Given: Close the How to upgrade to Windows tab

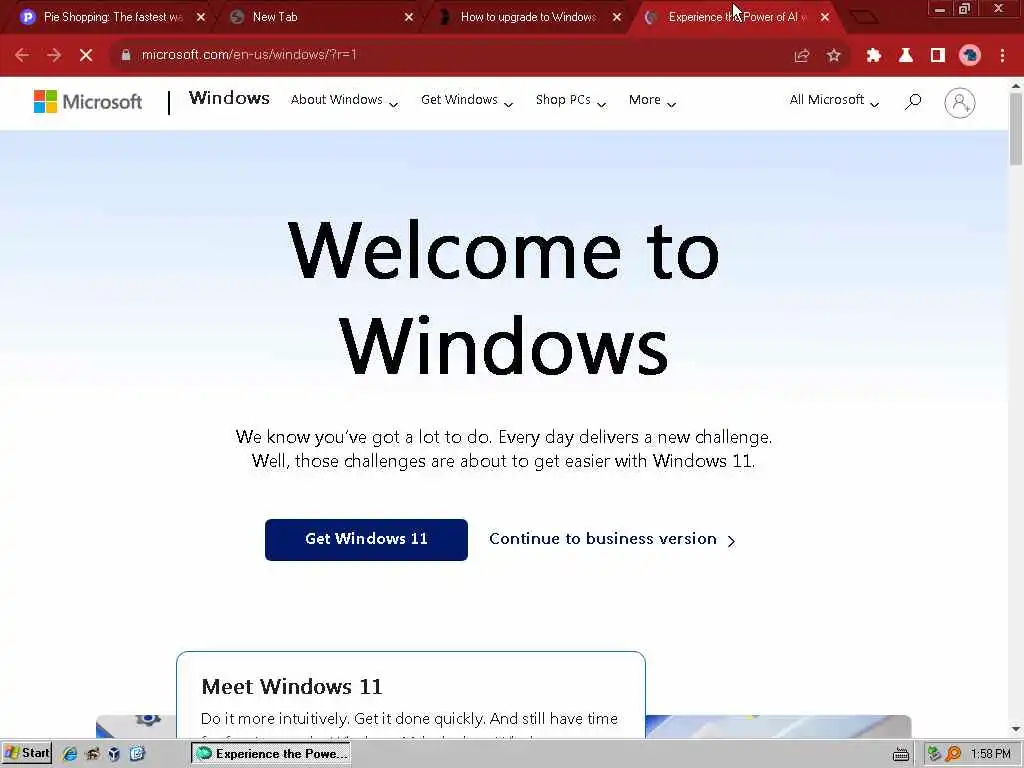Looking at the screenshot, I should (x=616, y=17).
